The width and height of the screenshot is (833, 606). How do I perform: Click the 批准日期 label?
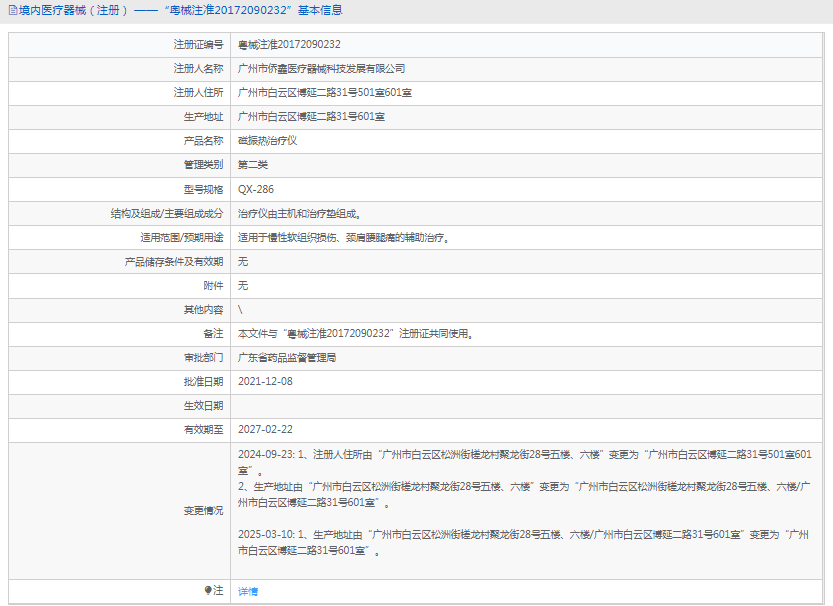tap(203, 381)
